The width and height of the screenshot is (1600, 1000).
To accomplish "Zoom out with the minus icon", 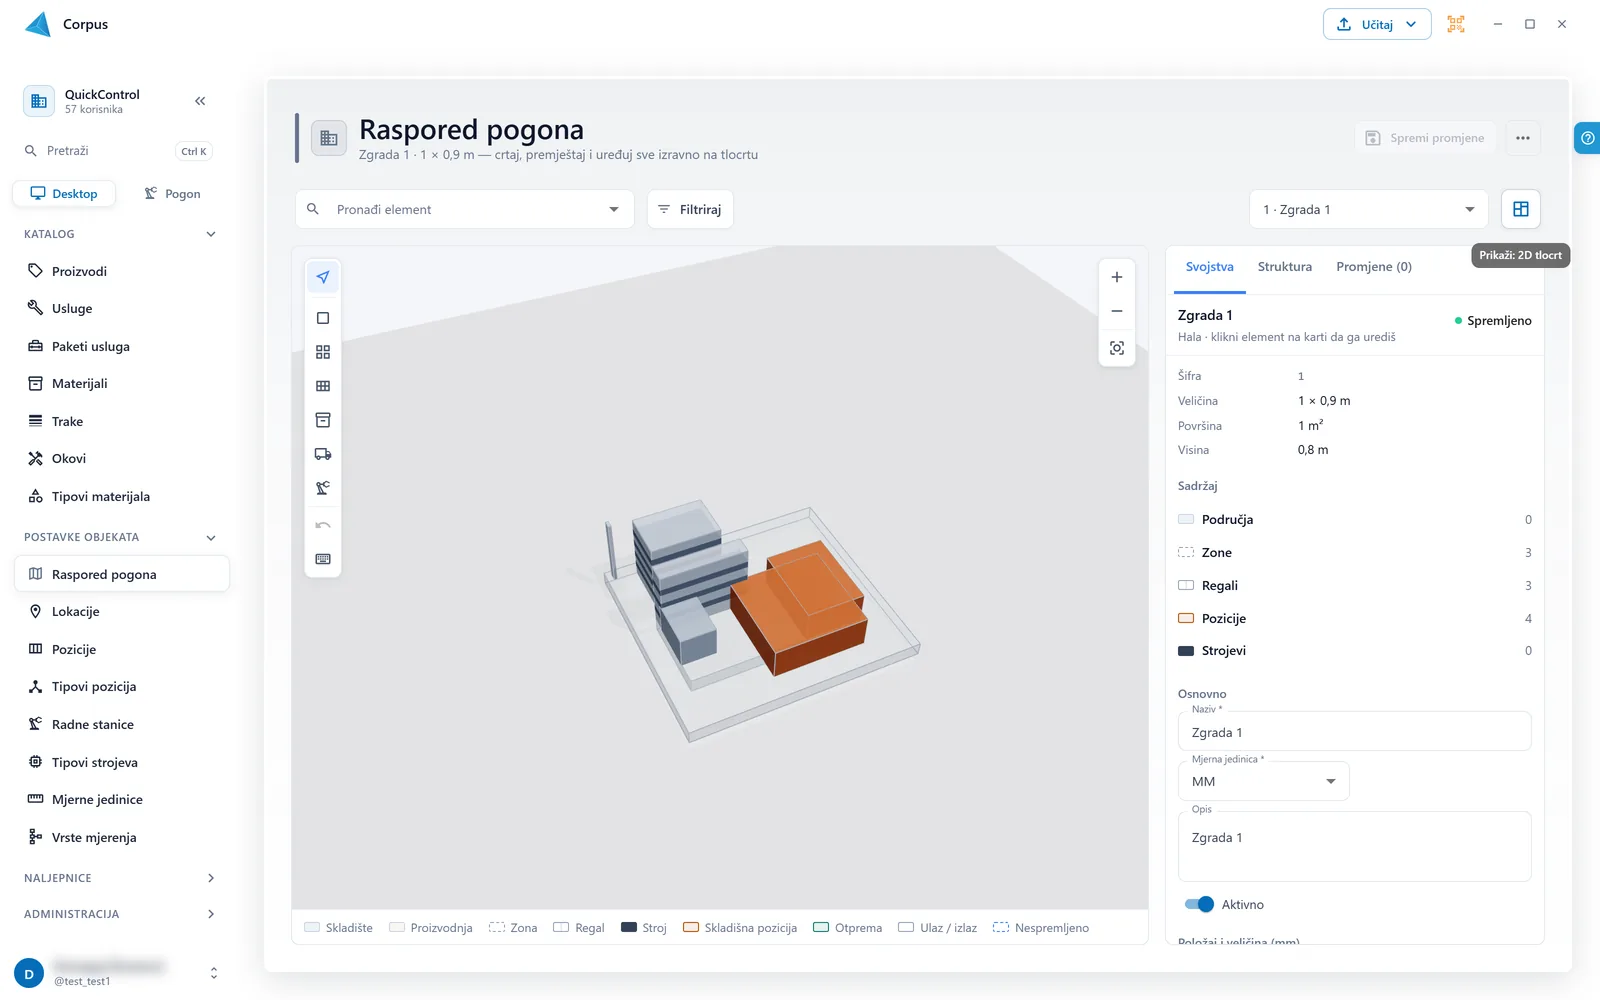I will 1117,311.
